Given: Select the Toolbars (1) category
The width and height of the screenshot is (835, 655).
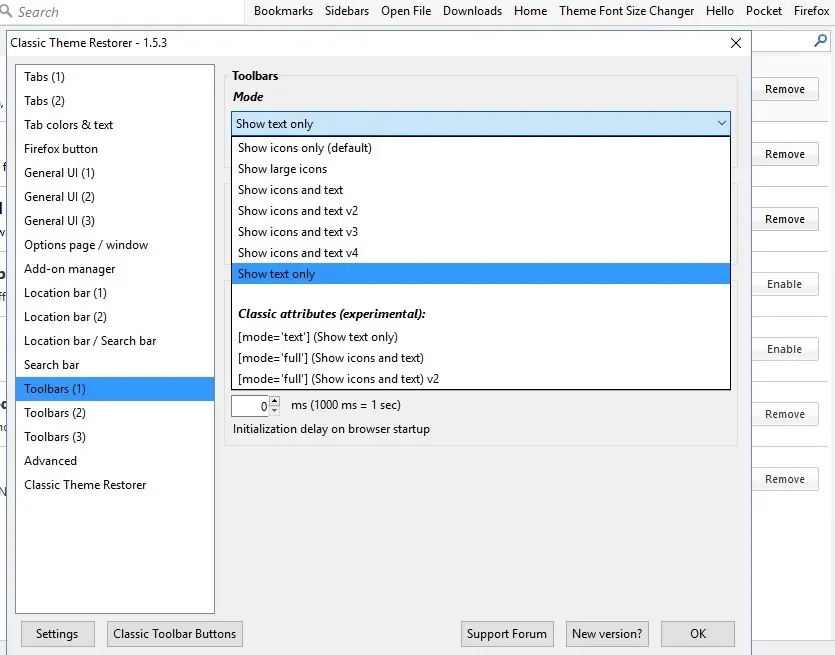Looking at the screenshot, I should coord(115,389).
